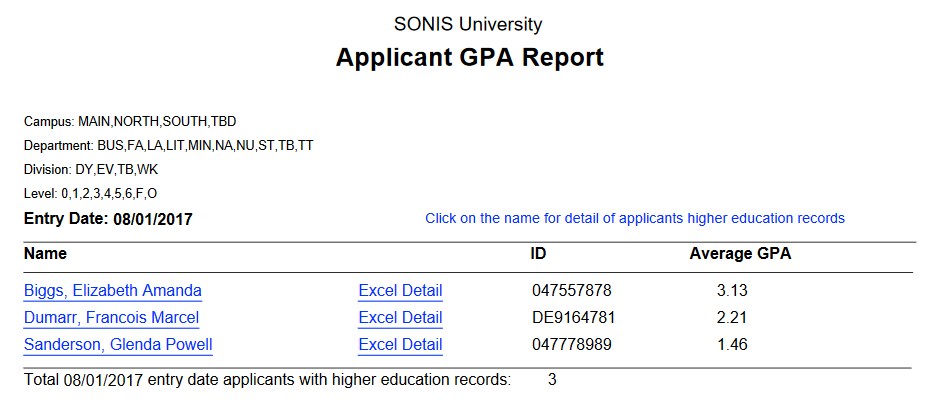
Task: Select ID number 047778989
Action: click(571, 345)
